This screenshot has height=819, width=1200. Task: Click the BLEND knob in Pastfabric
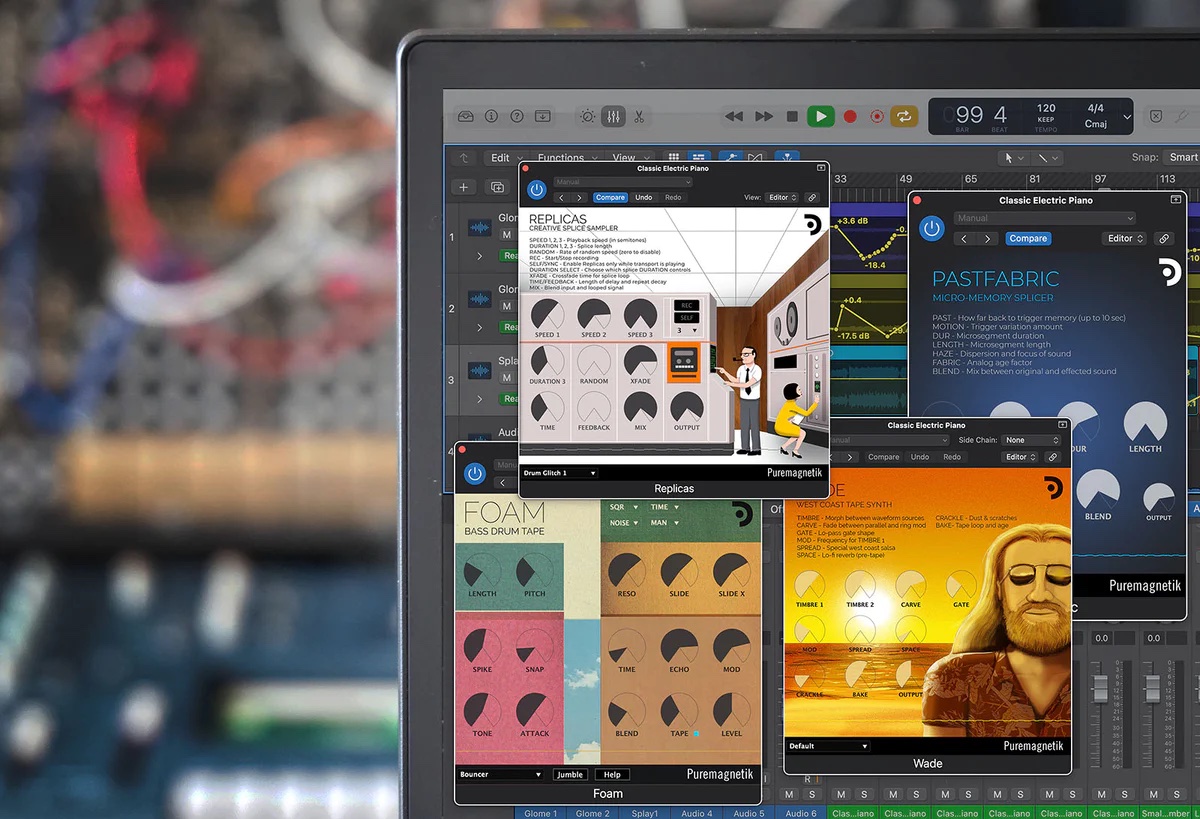(1097, 490)
